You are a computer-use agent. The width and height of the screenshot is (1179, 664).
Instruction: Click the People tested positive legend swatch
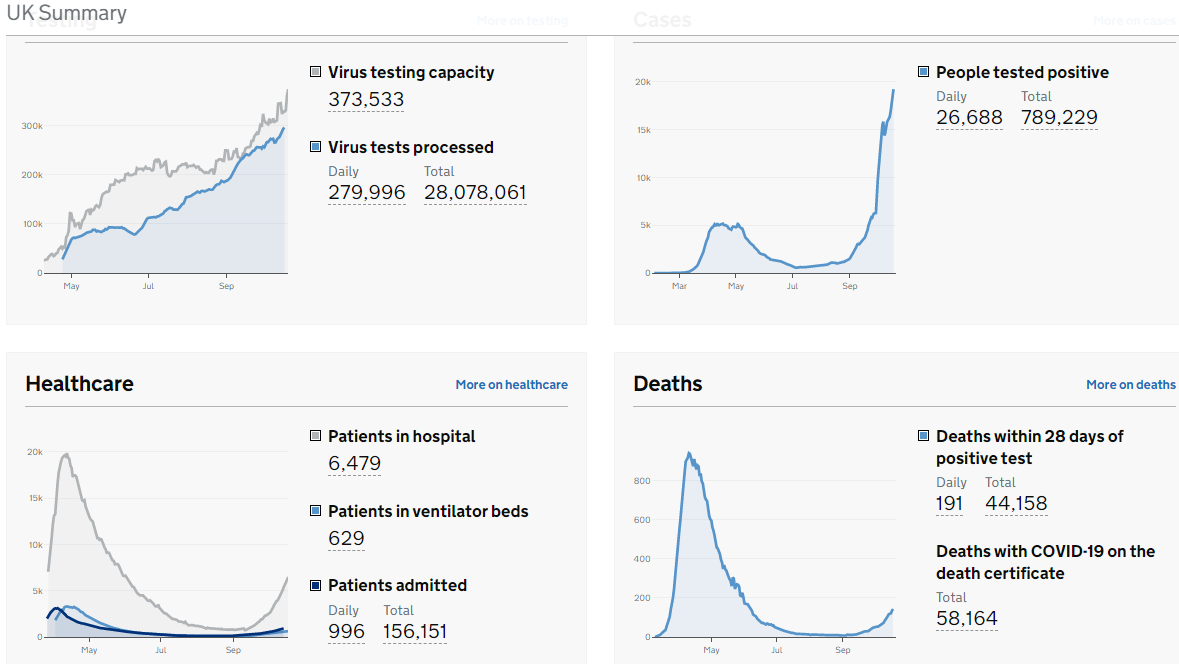pyautogui.click(x=924, y=72)
